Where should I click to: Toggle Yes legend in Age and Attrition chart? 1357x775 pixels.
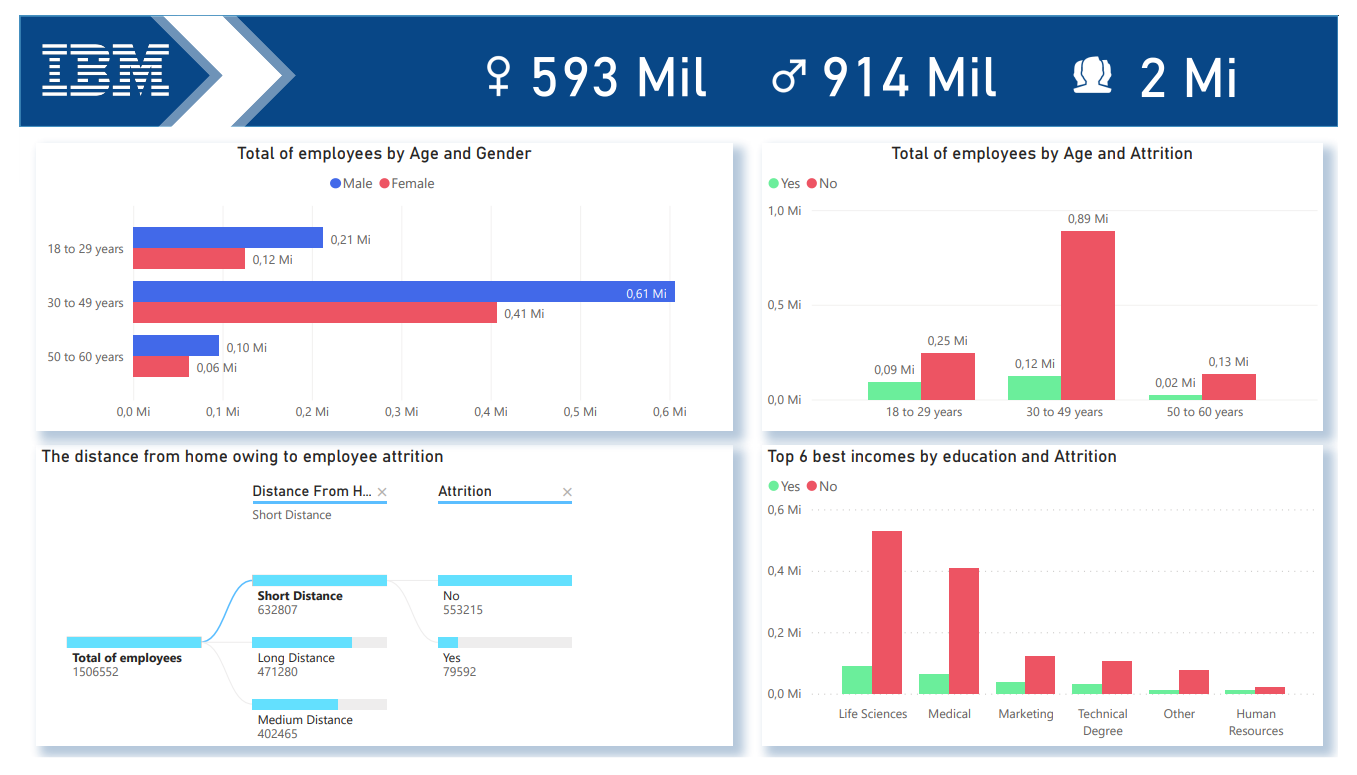[785, 184]
